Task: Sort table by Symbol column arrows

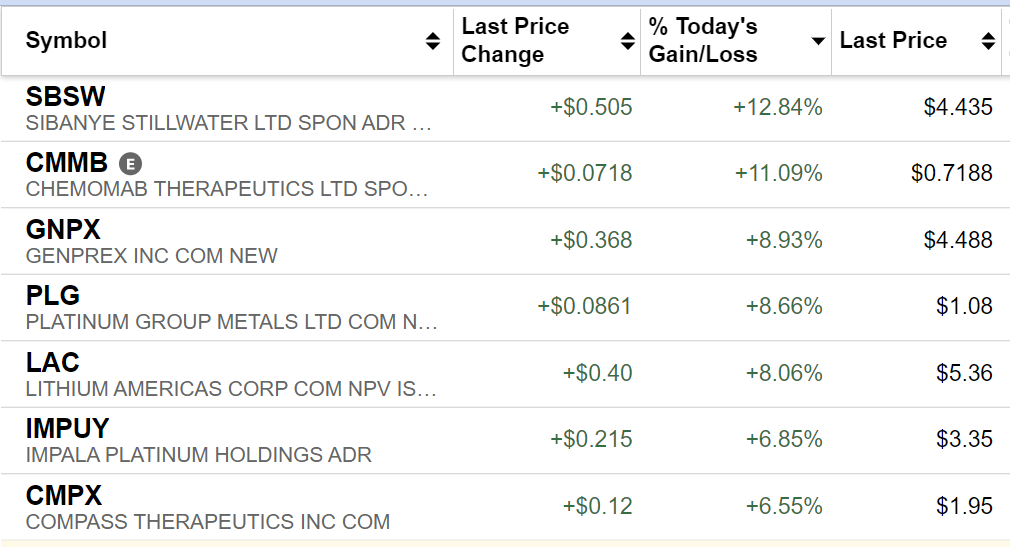Action: click(x=432, y=41)
